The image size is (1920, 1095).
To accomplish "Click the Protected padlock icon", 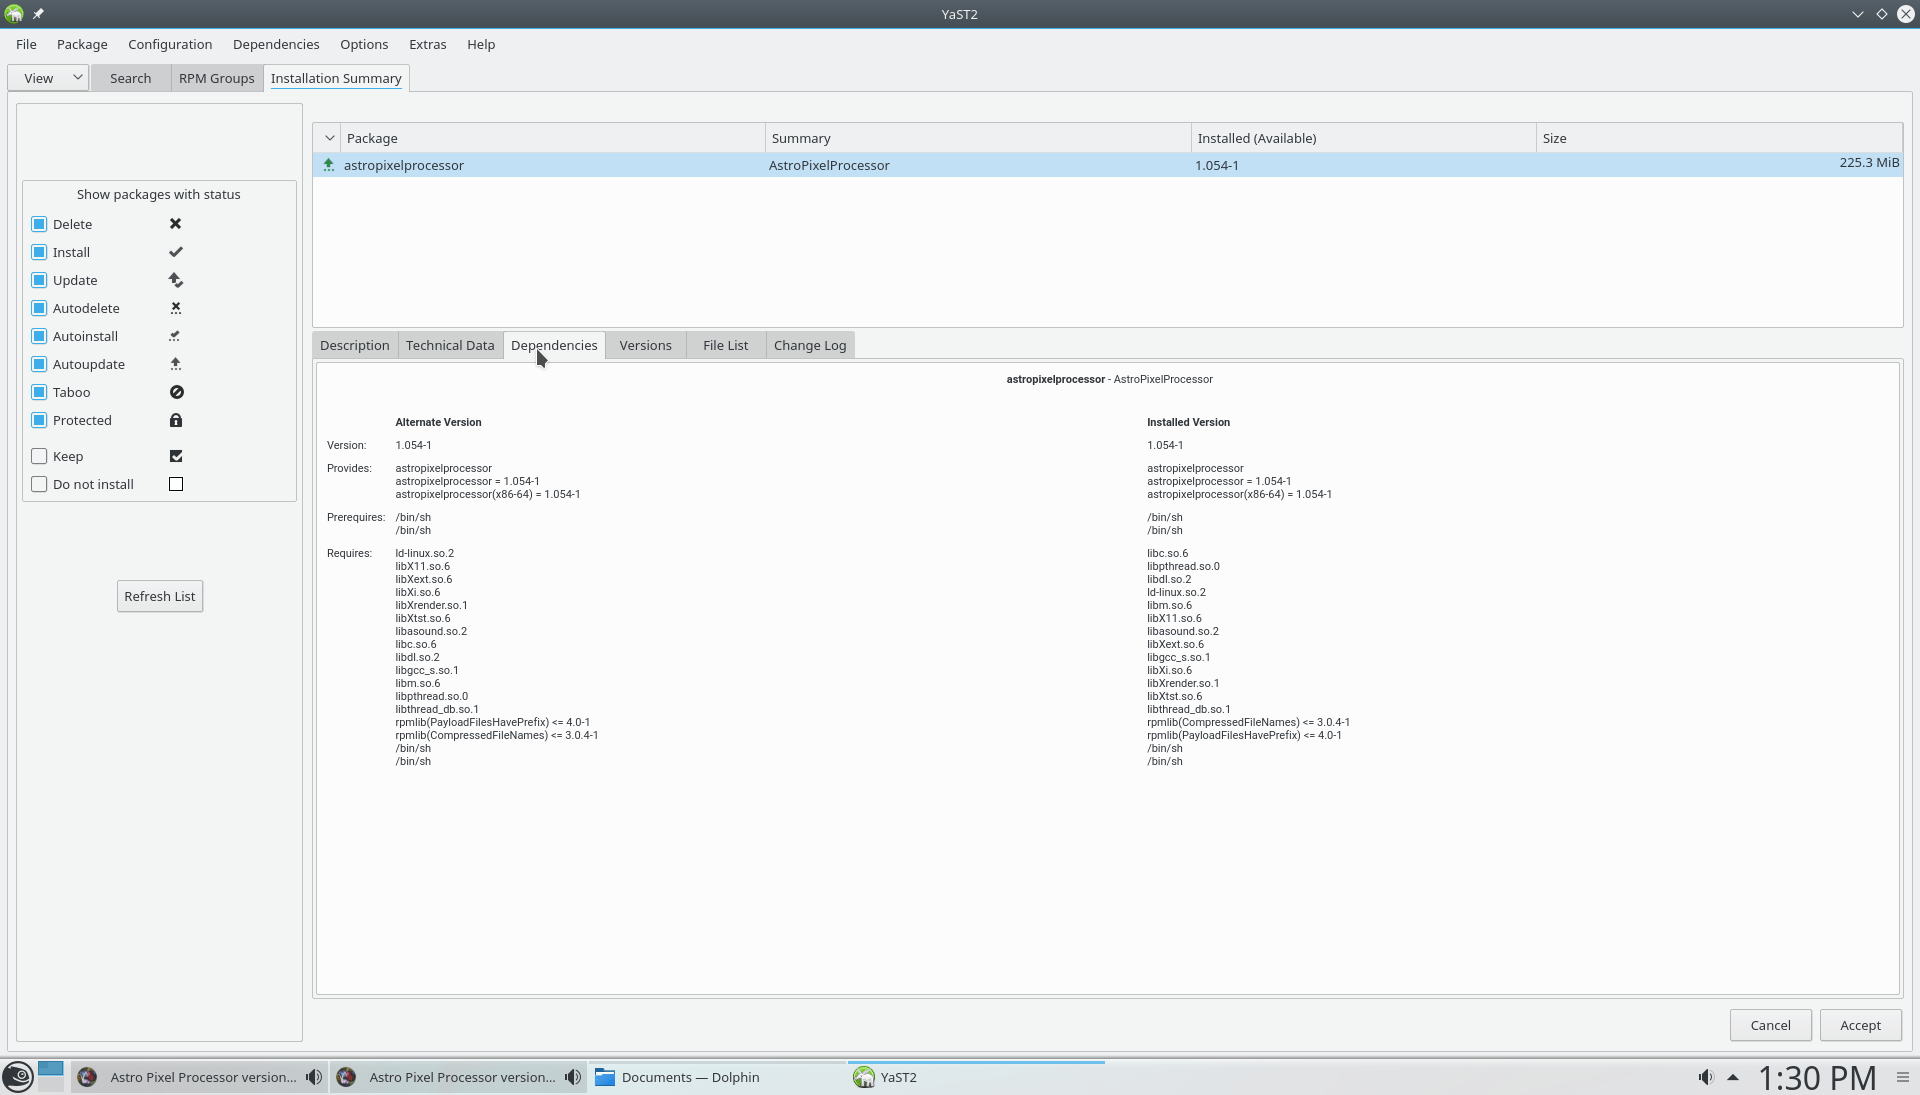I will pyautogui.click(x=176, y=420).
